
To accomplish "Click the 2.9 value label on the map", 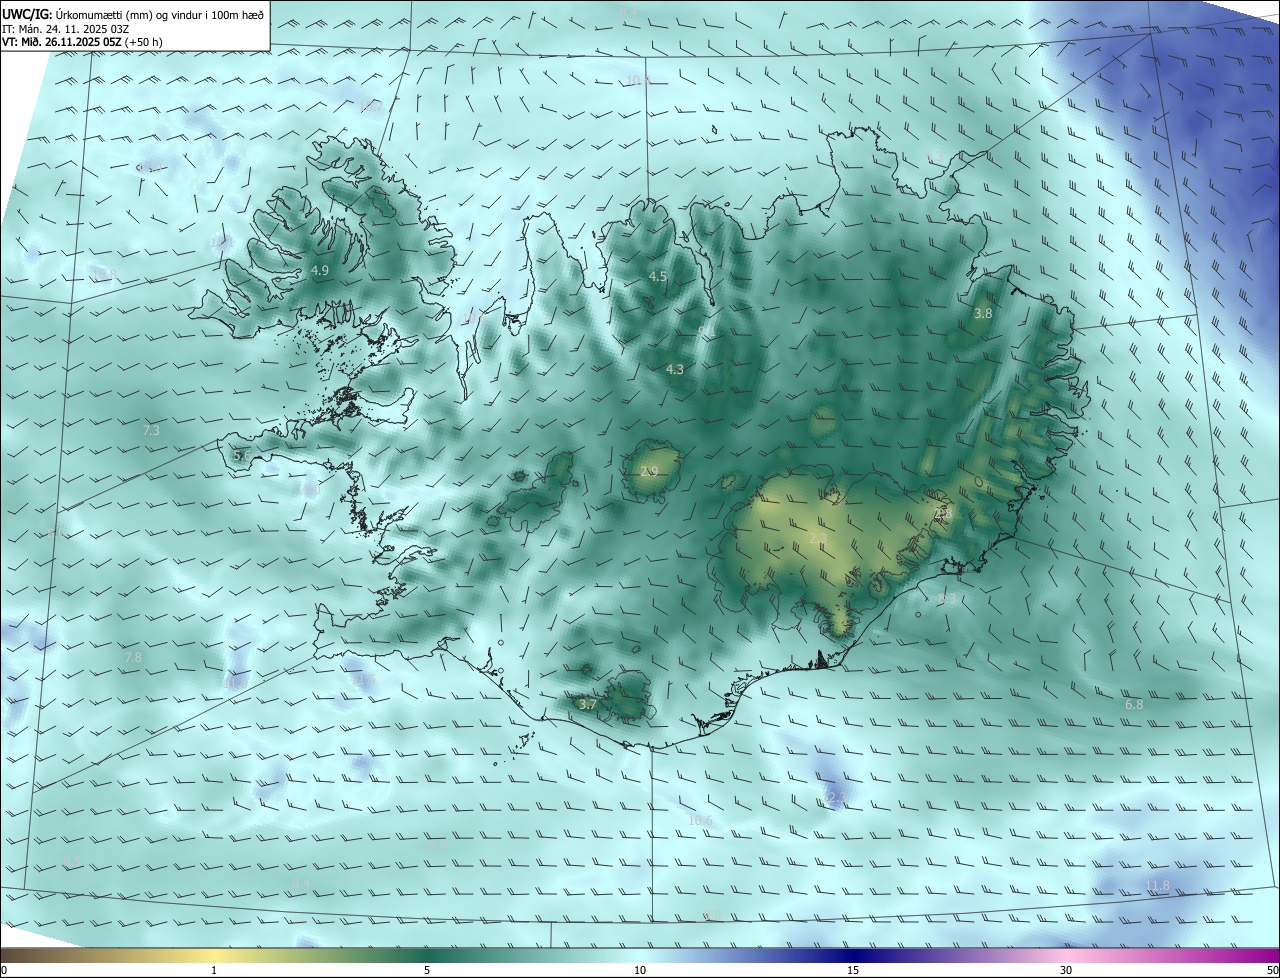I will tap(649, 471).
